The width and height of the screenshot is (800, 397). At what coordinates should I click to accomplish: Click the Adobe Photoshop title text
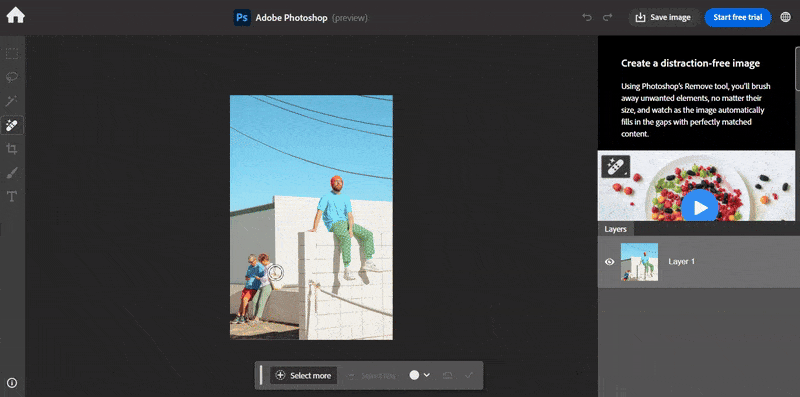tap(291, 18)
